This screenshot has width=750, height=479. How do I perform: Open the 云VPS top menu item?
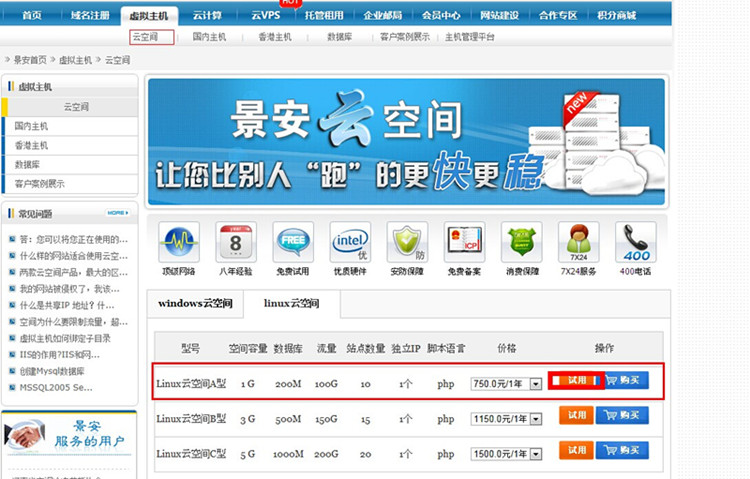point(266,15)
